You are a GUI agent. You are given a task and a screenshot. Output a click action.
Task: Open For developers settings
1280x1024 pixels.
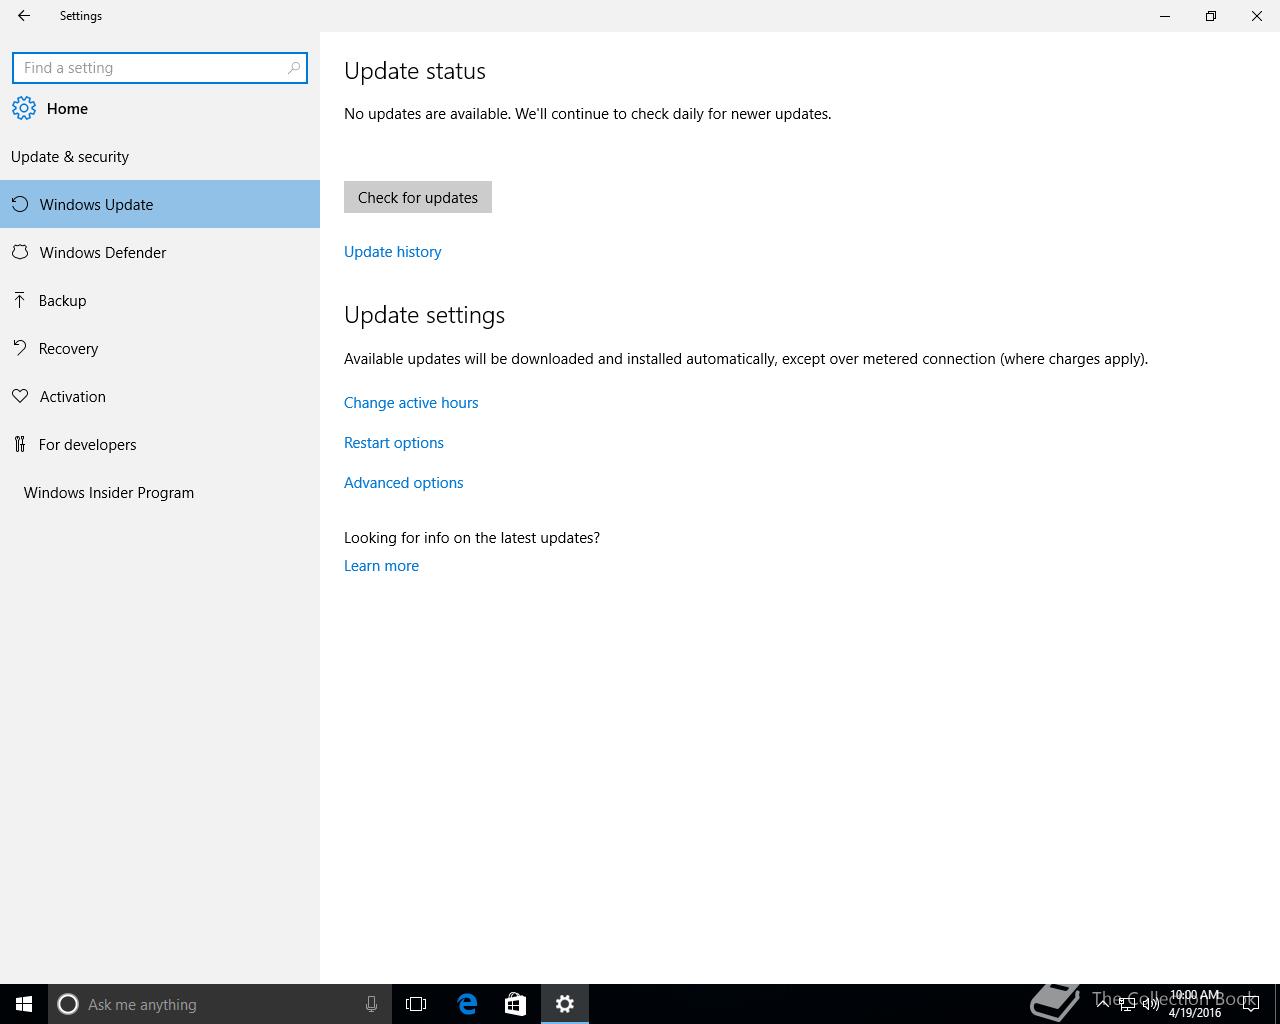tap(160, 444)
